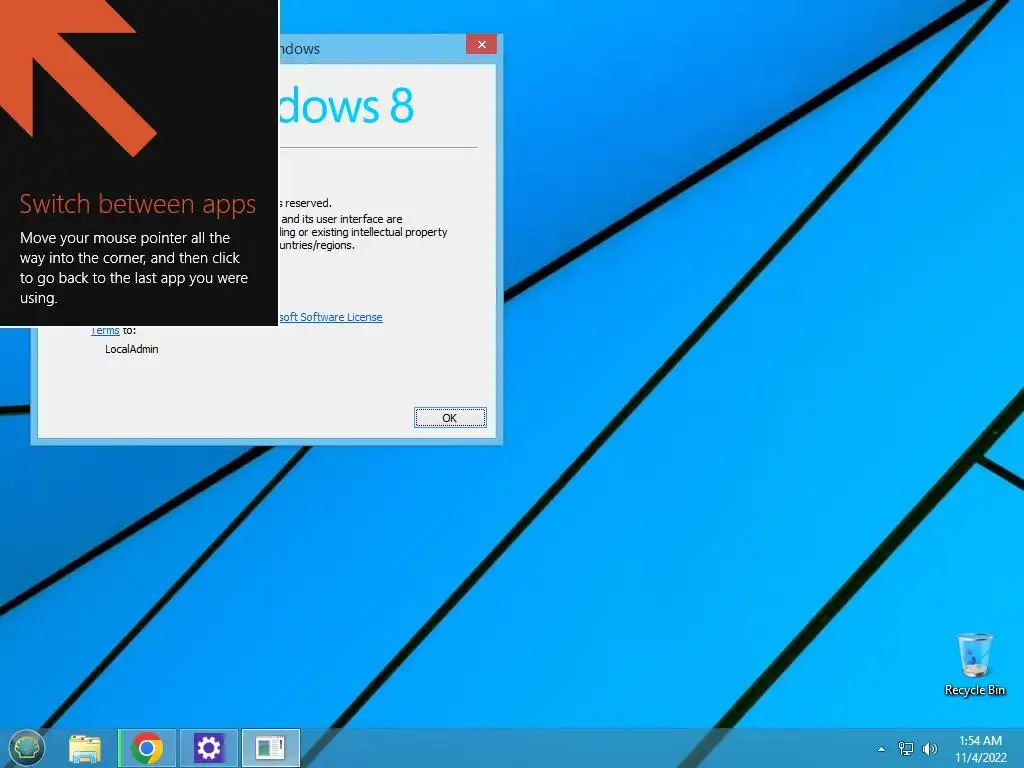Open the Terms link above LocalAdmin

point(105,330)
